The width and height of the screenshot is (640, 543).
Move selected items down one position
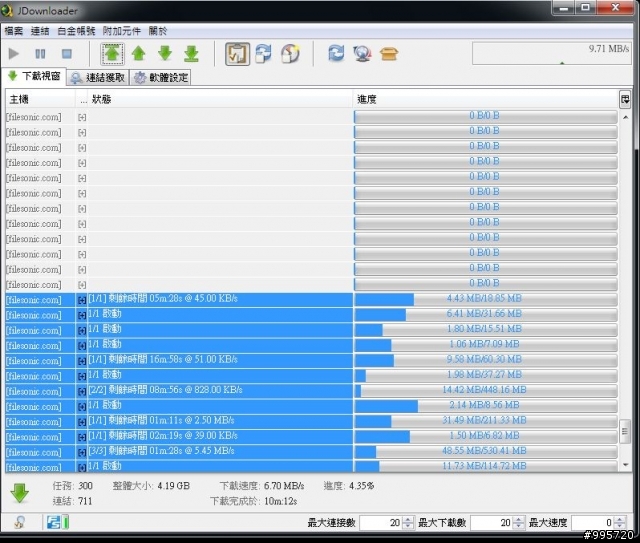pyautogui.click(x=165, y=53)
